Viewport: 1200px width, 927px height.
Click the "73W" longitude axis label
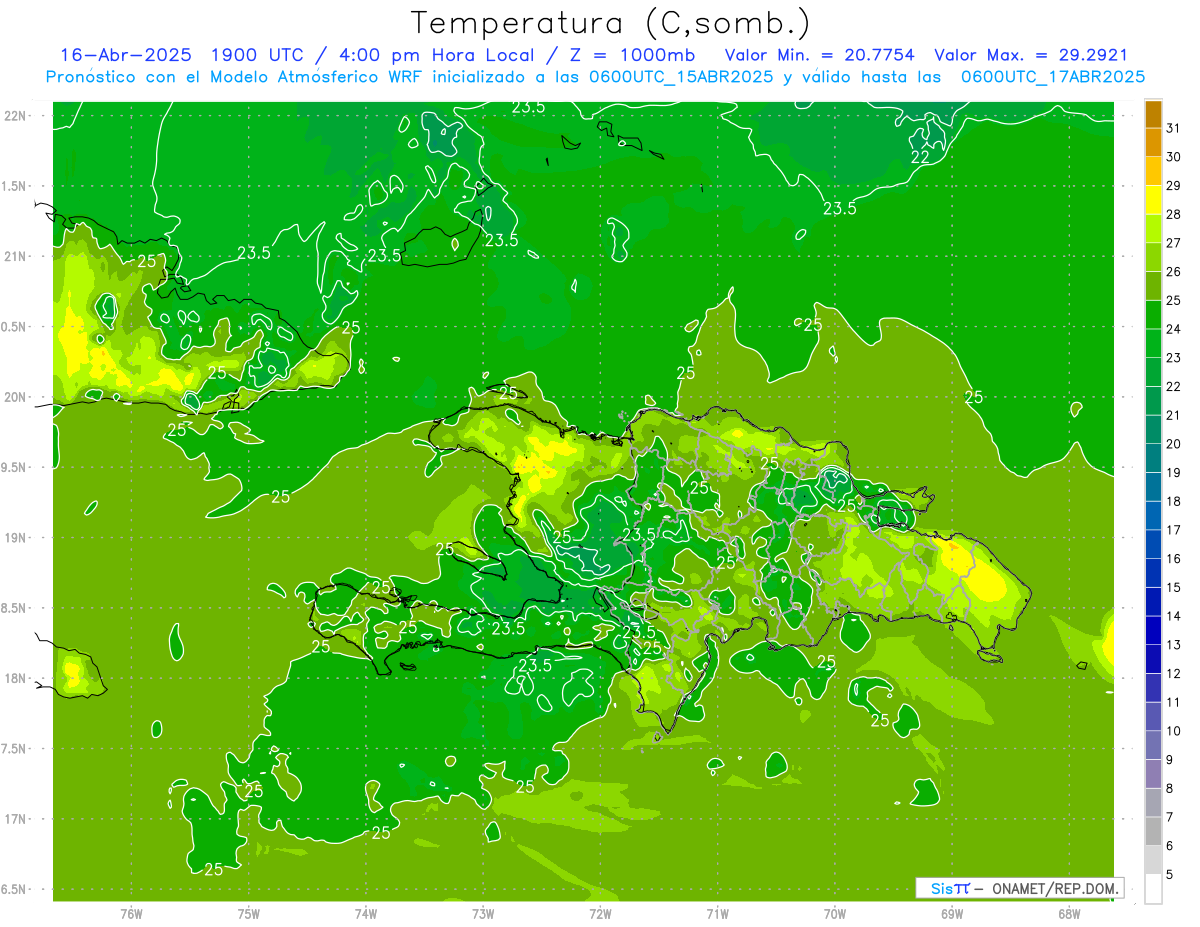tap(483, 914)
